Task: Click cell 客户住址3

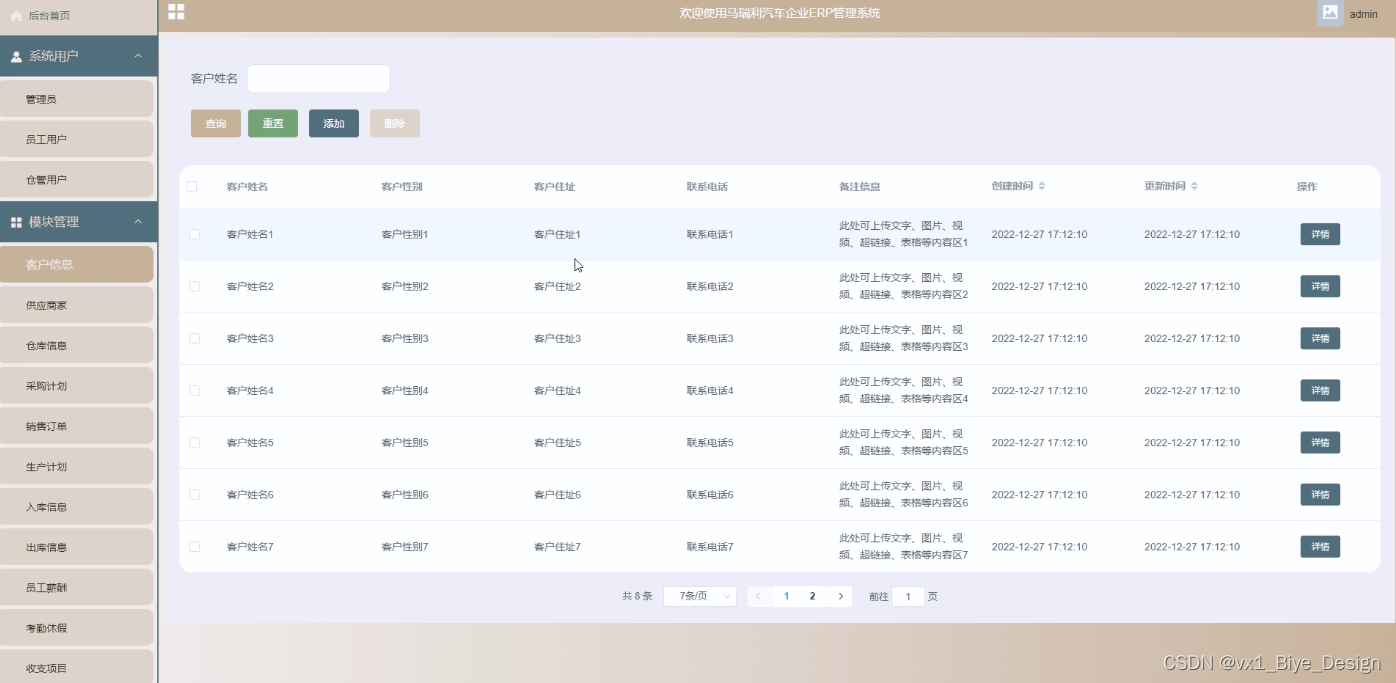Action: point(557,338)
